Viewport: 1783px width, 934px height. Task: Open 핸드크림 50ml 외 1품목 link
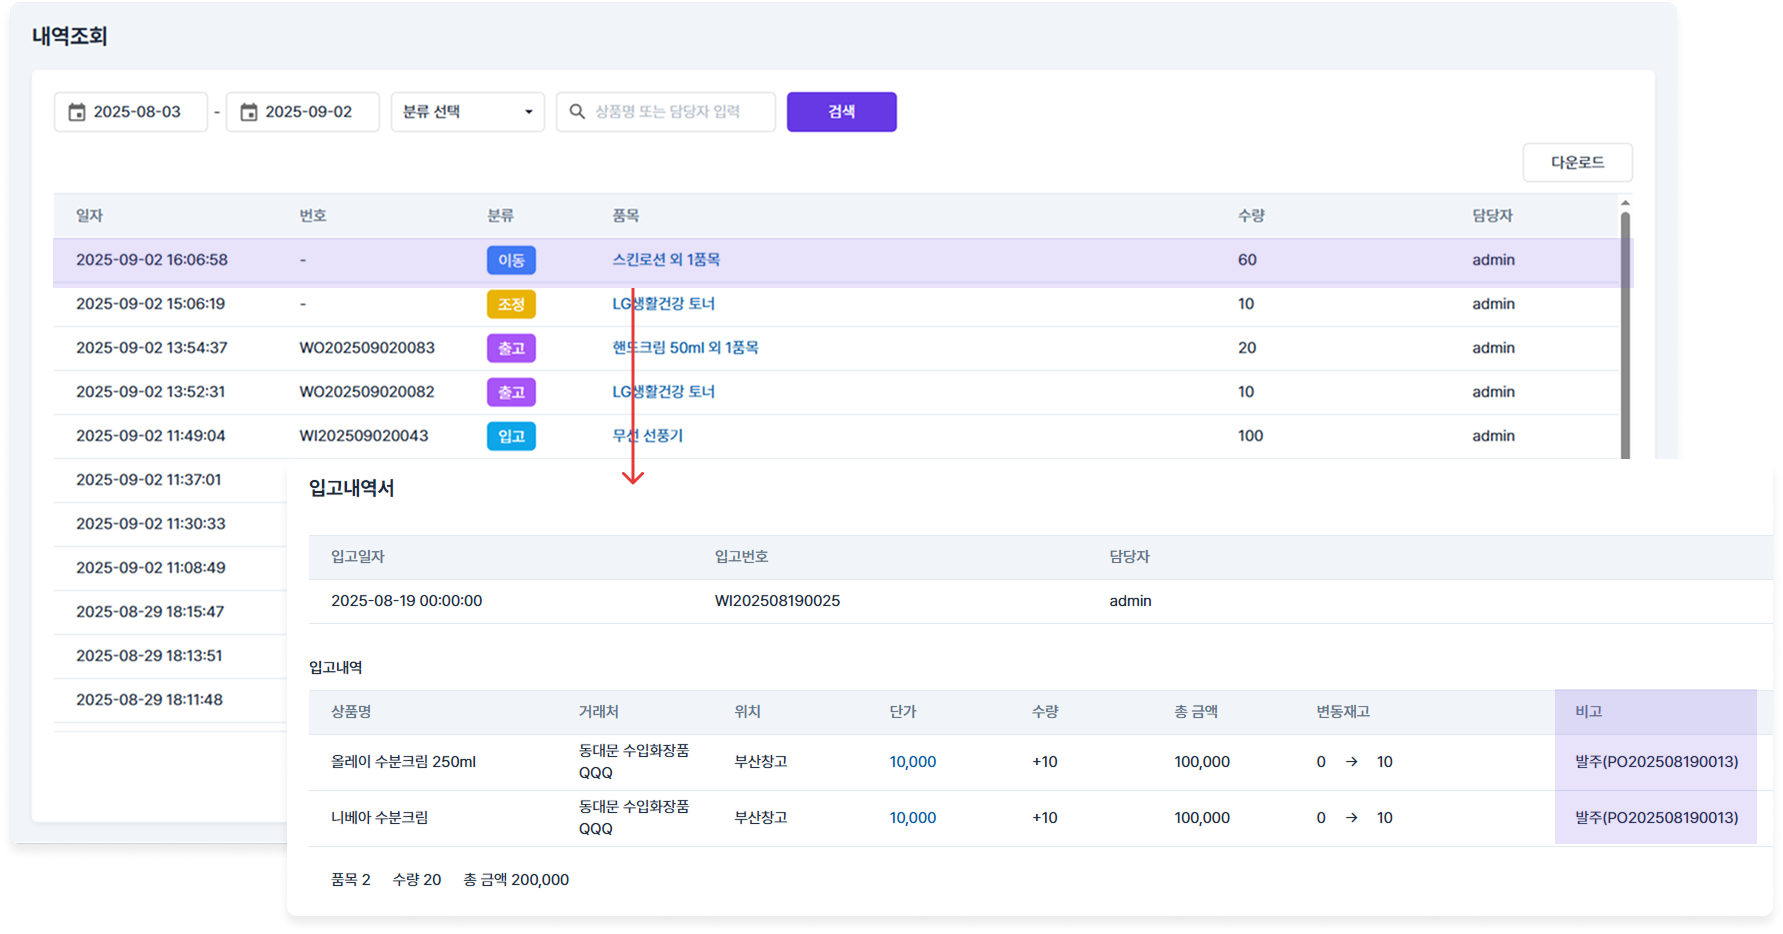click(685, 348)
